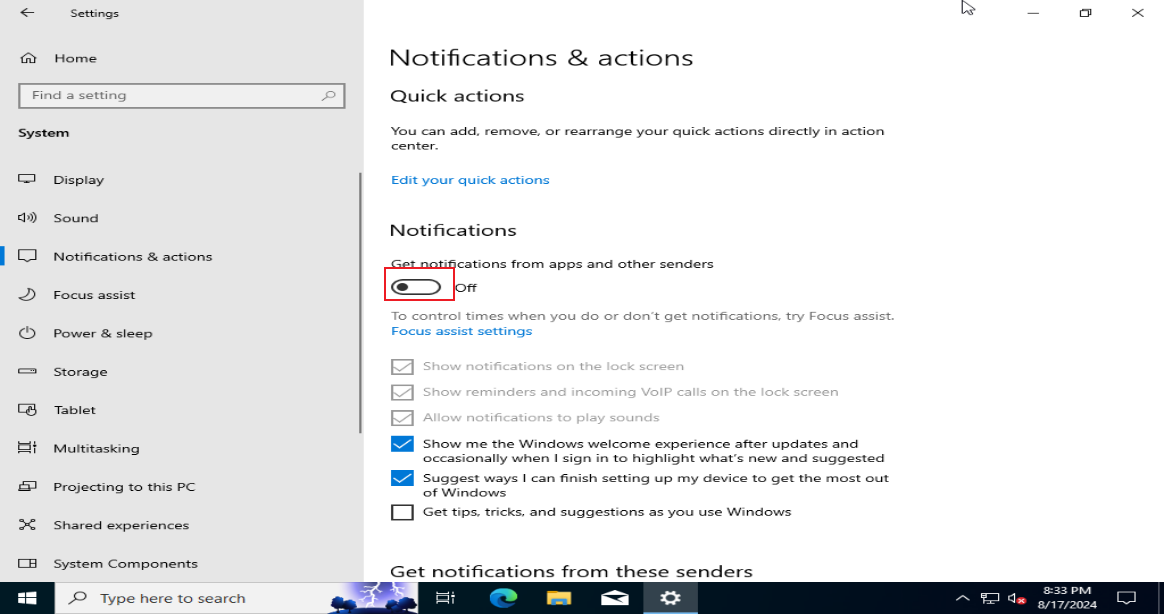Turn on Get notifications from apps toggle
The height and width of the screenshot is (614, 1164).
(416, 287)
